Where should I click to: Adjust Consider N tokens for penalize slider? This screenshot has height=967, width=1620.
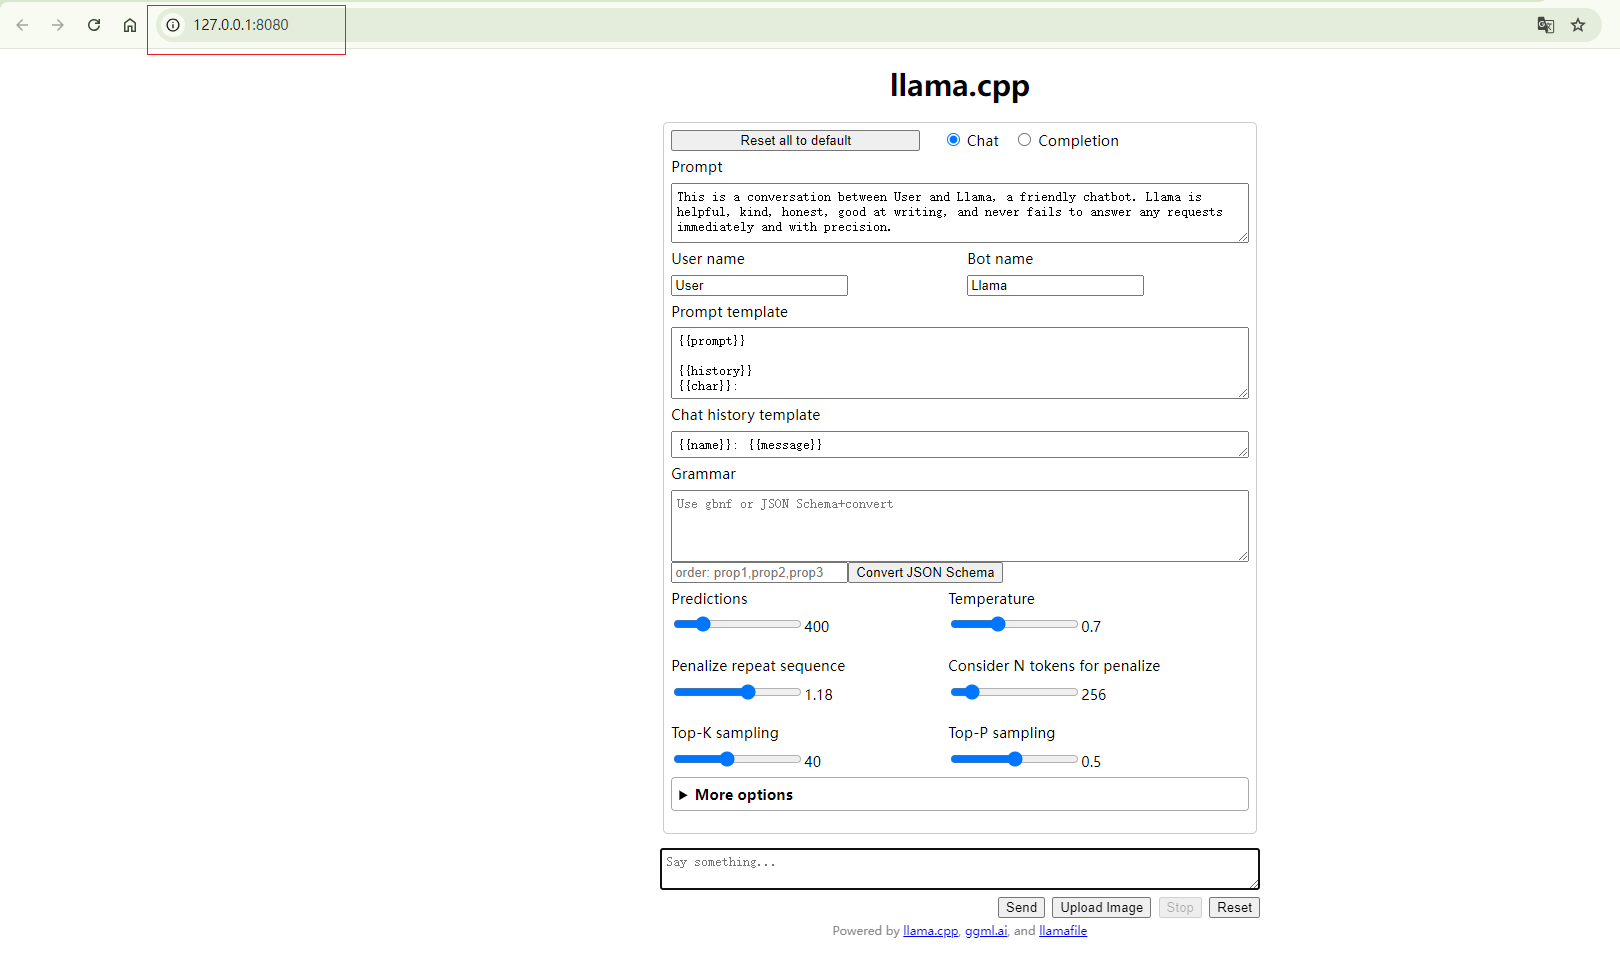click(1014, 692)
